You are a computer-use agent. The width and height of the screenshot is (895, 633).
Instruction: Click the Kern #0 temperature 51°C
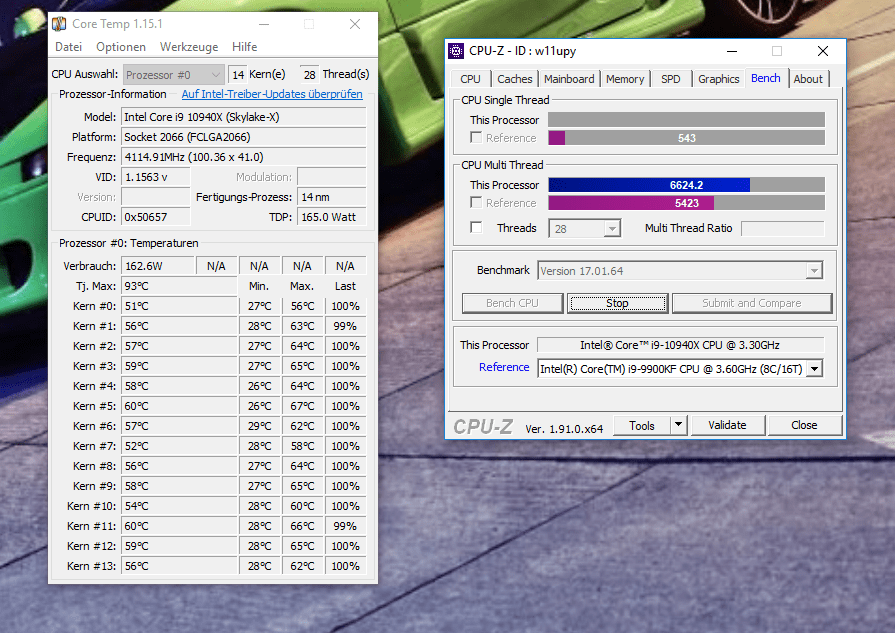[179, 306]
